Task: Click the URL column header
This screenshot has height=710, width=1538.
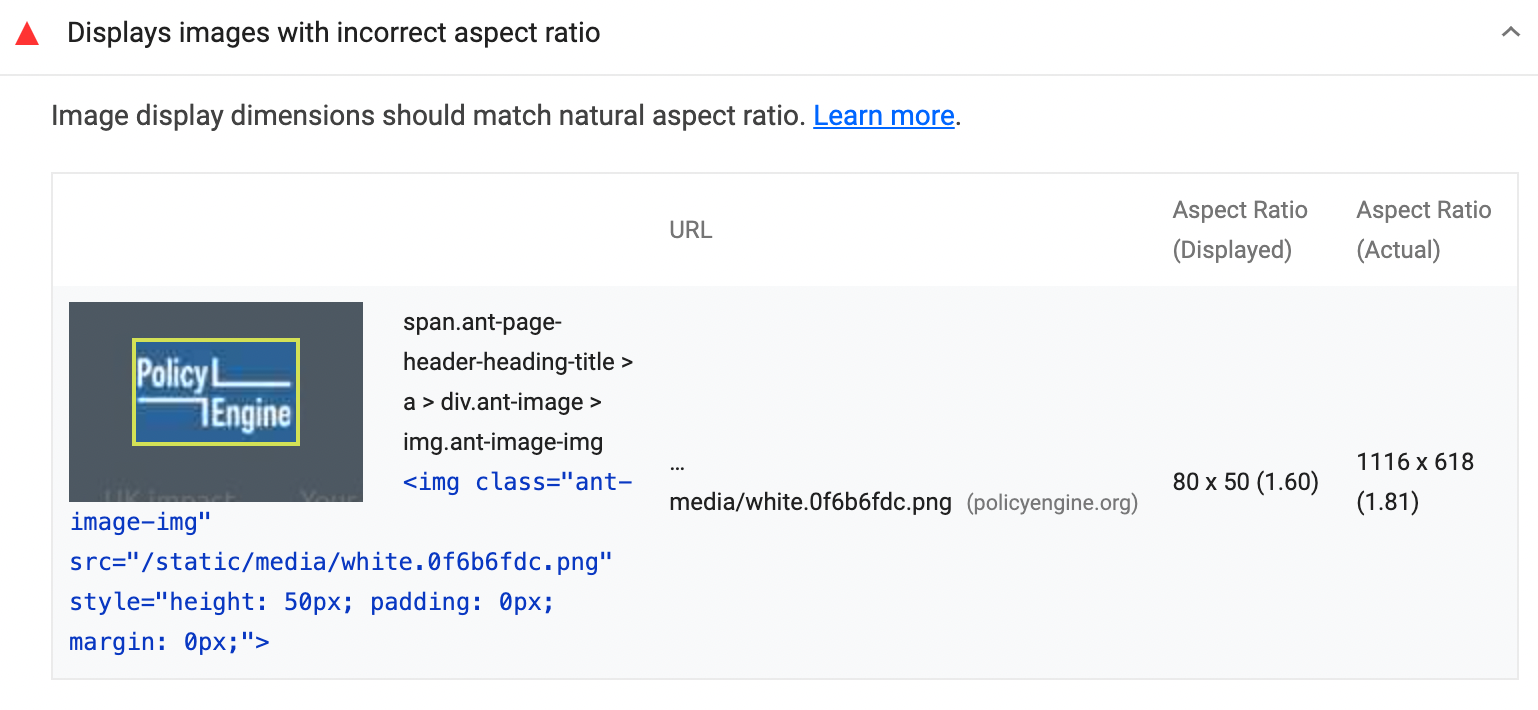Action: click(x=690, y=229)
